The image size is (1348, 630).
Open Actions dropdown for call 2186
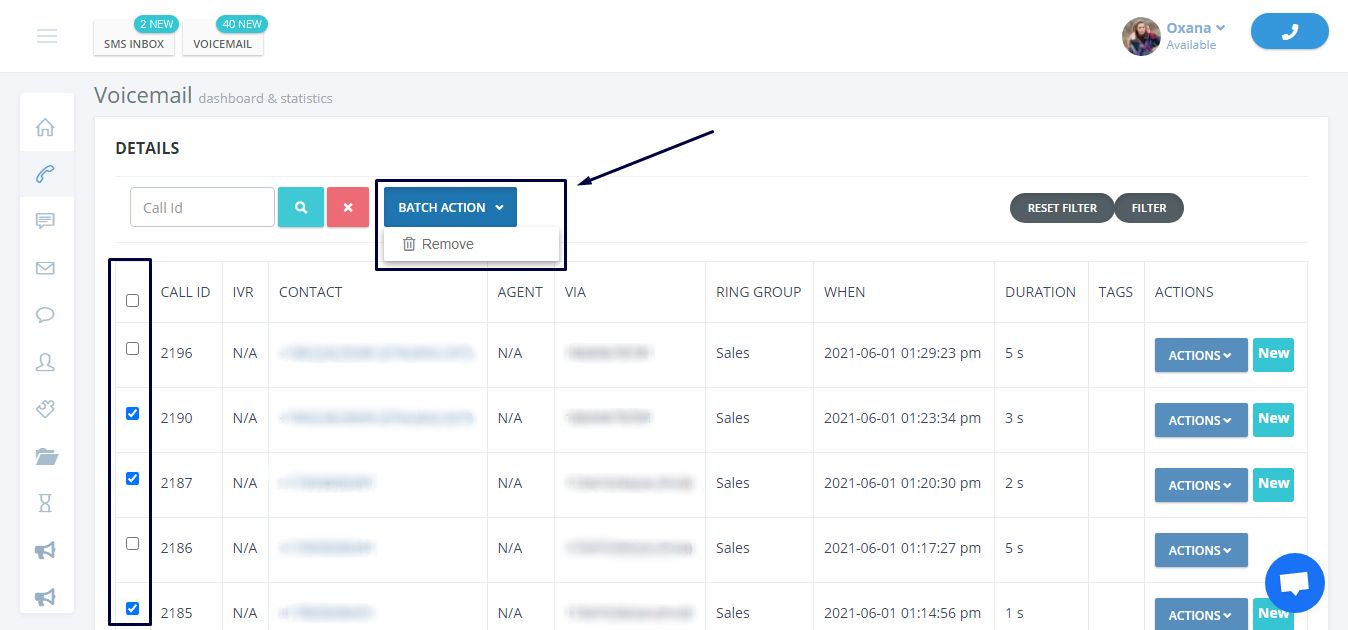pos(1200,550)
